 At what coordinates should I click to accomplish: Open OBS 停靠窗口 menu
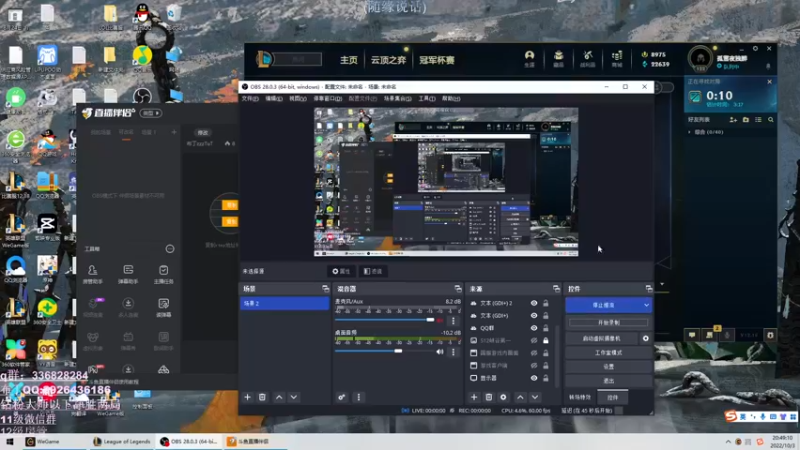327,98
